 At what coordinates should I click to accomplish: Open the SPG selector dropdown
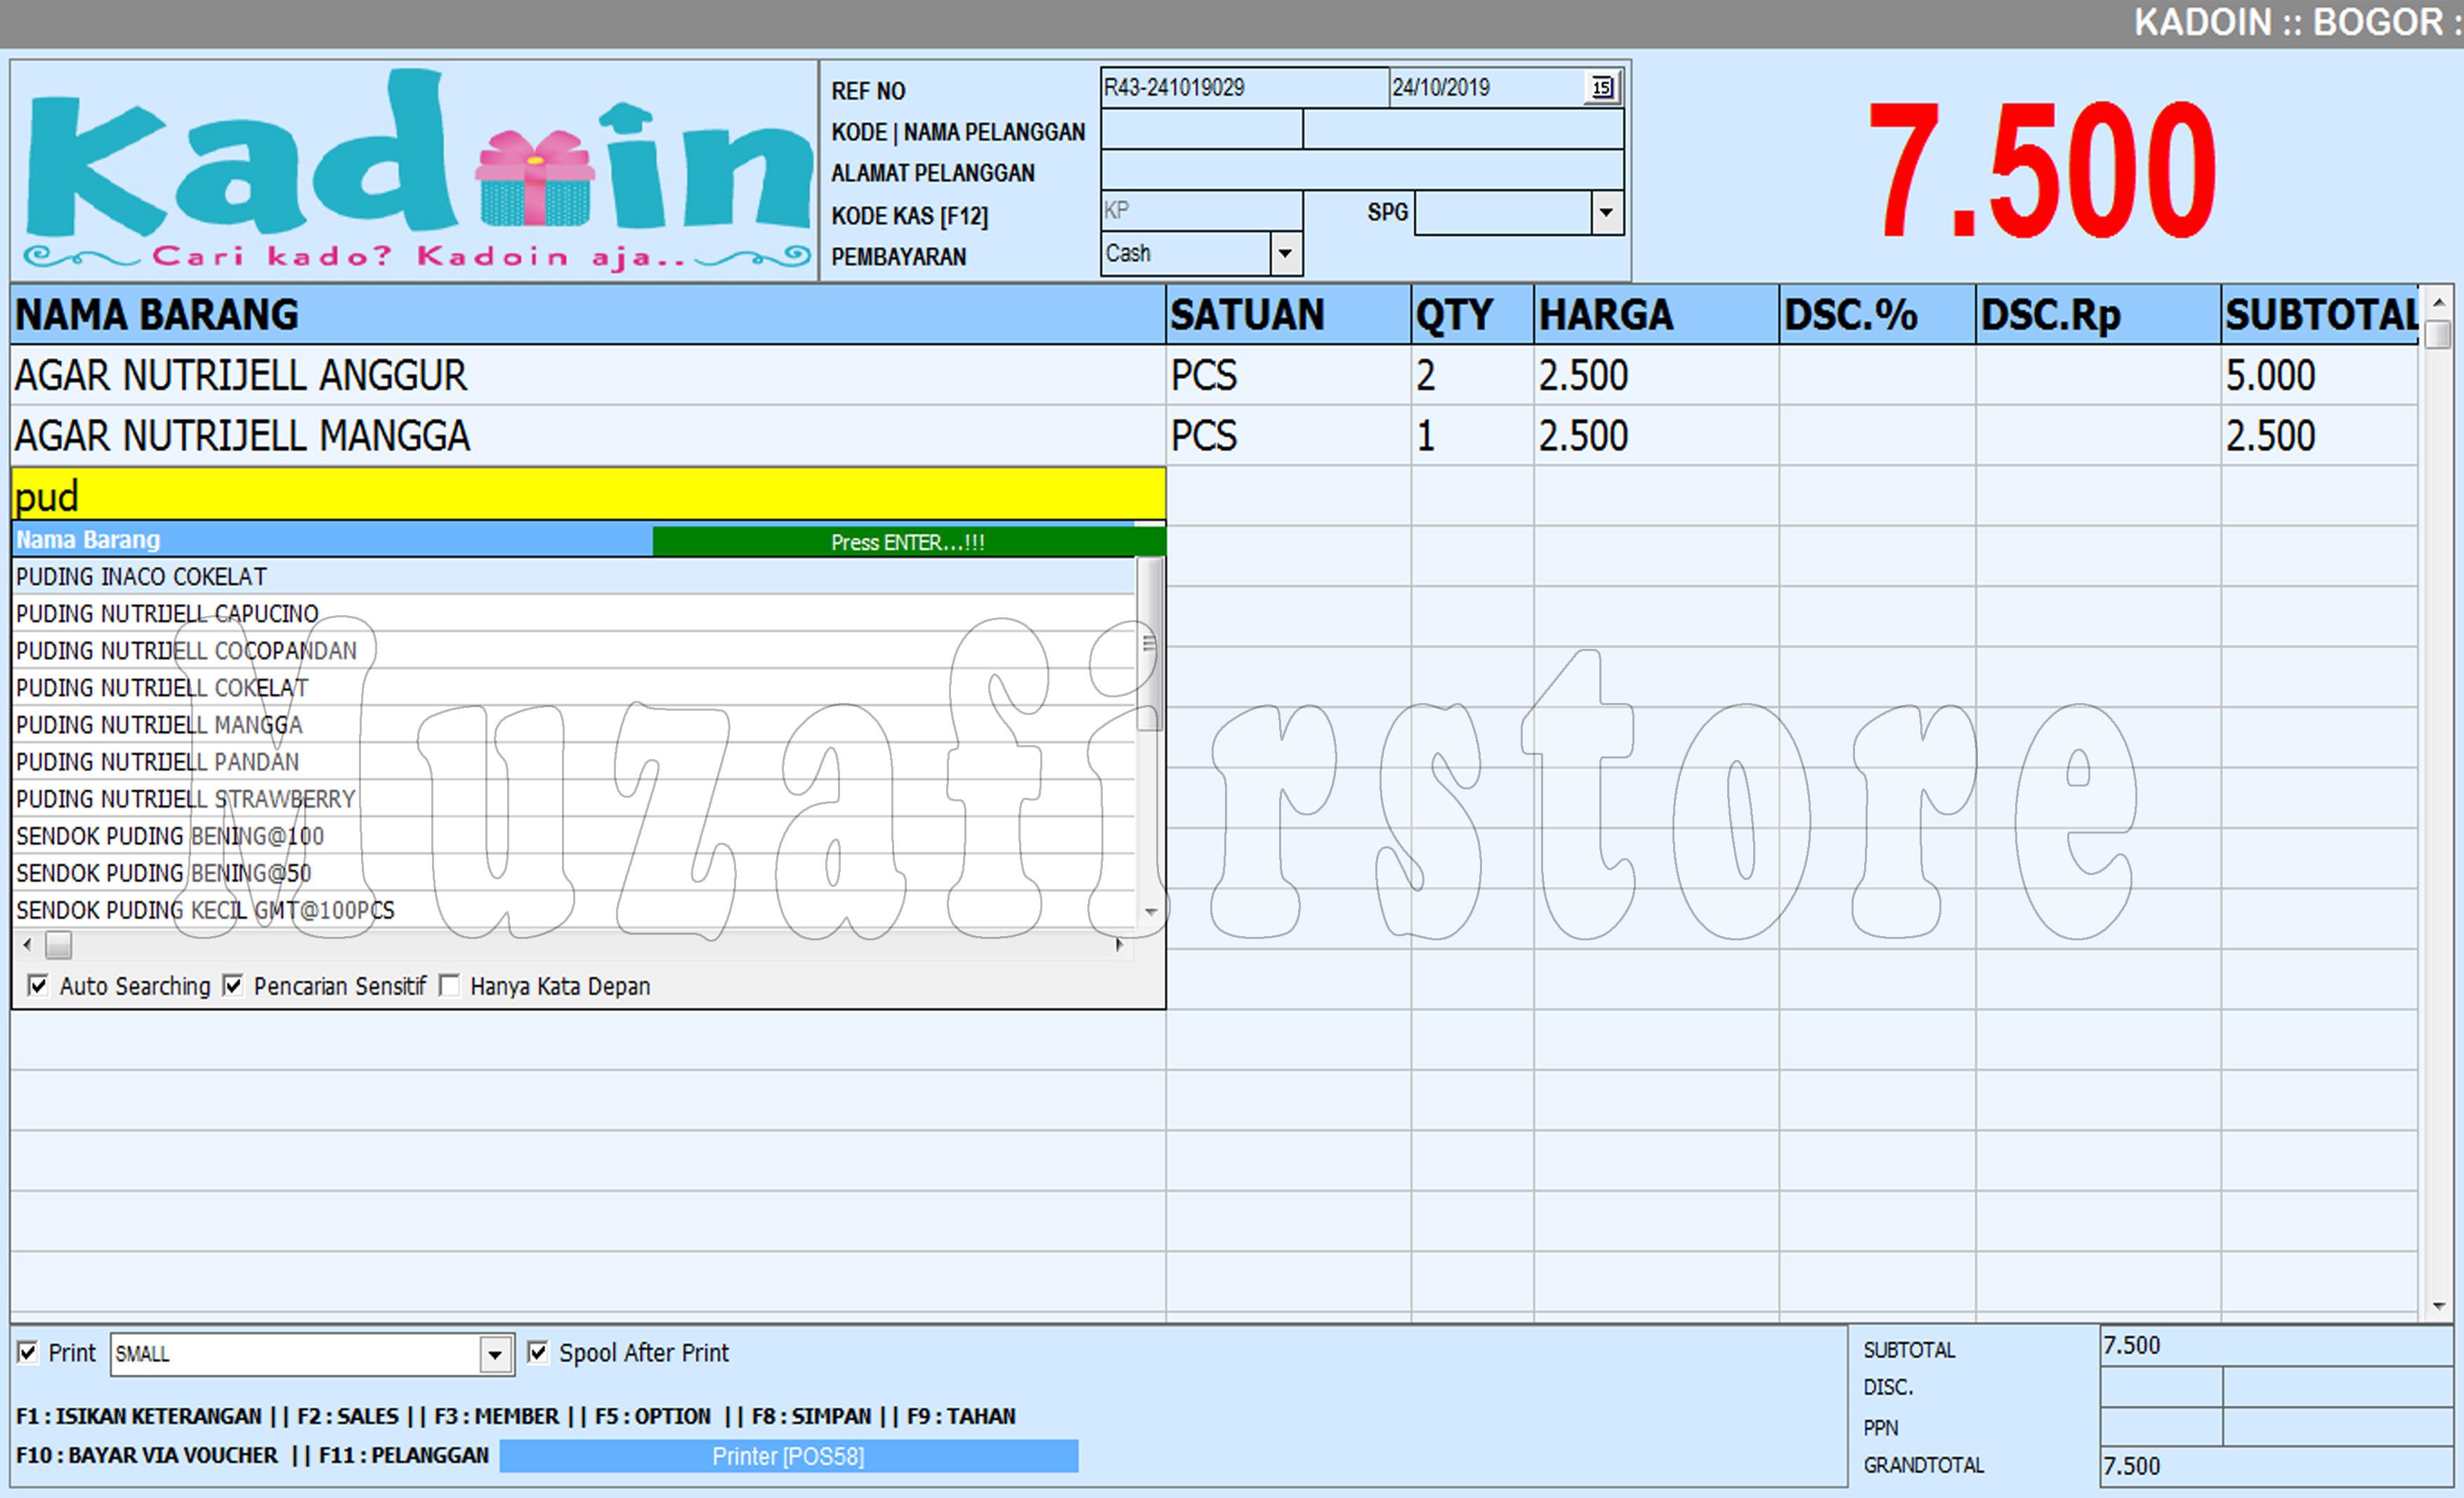coord(1606,212)
